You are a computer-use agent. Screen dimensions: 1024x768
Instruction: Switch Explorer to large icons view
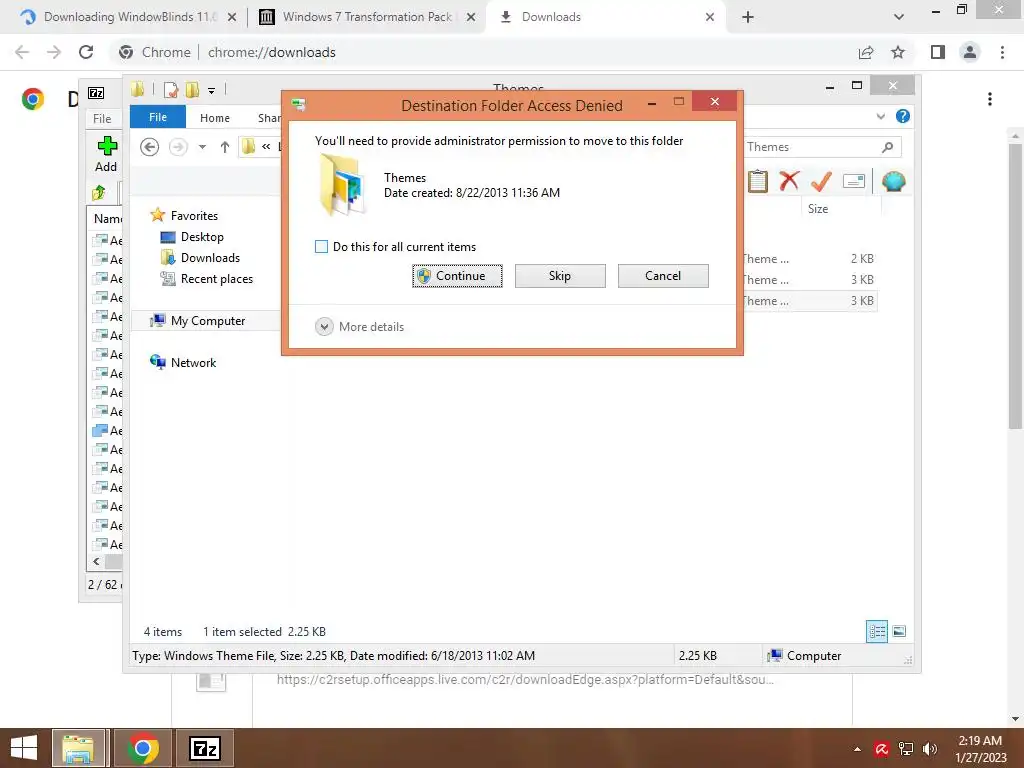point(899,631)
